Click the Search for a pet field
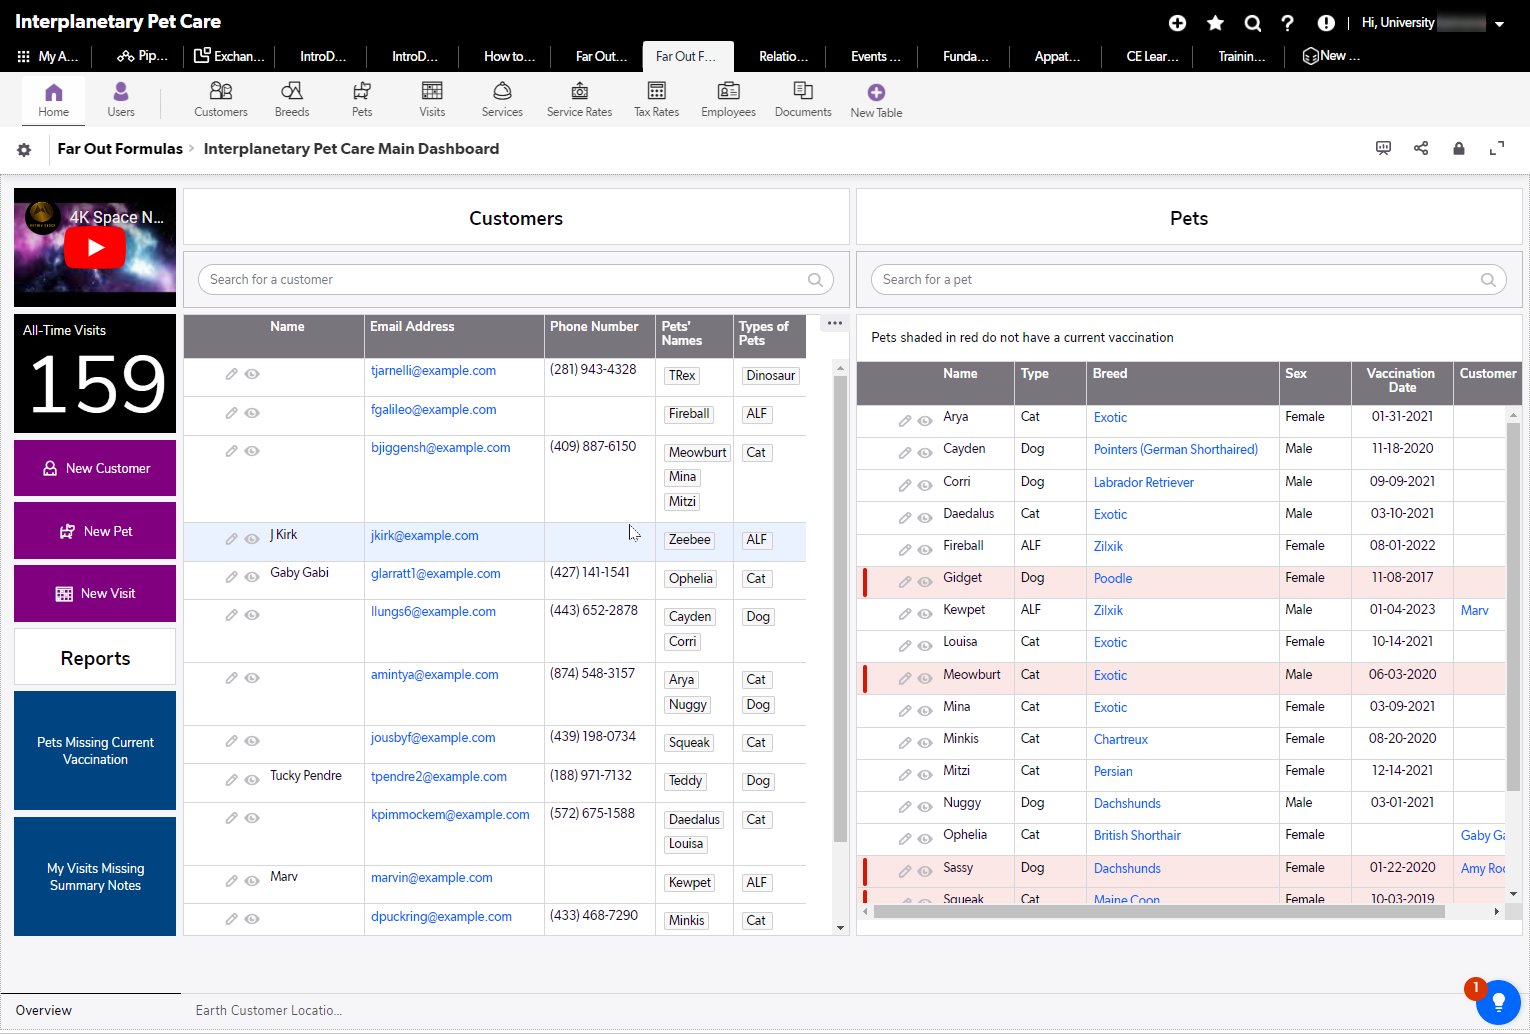1530x1034 pixels. click(1178, 280)
